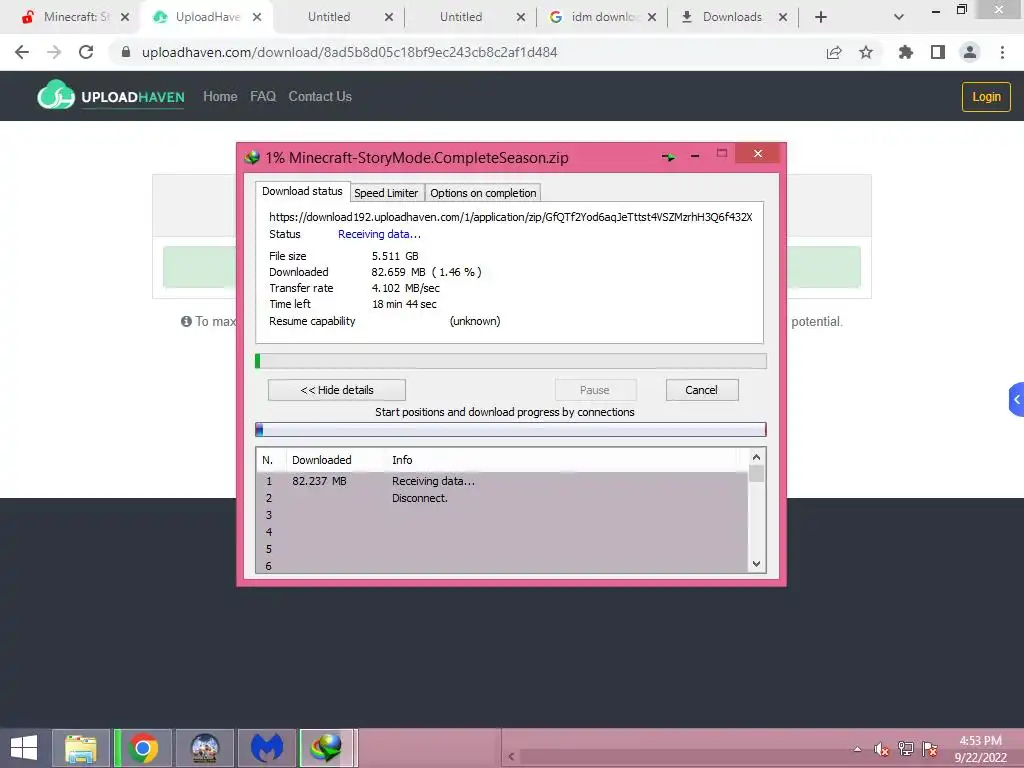Click the game taskbar icon beside Chrome
The width and height of the screenshot is (1024, 768).
[204, 748]
